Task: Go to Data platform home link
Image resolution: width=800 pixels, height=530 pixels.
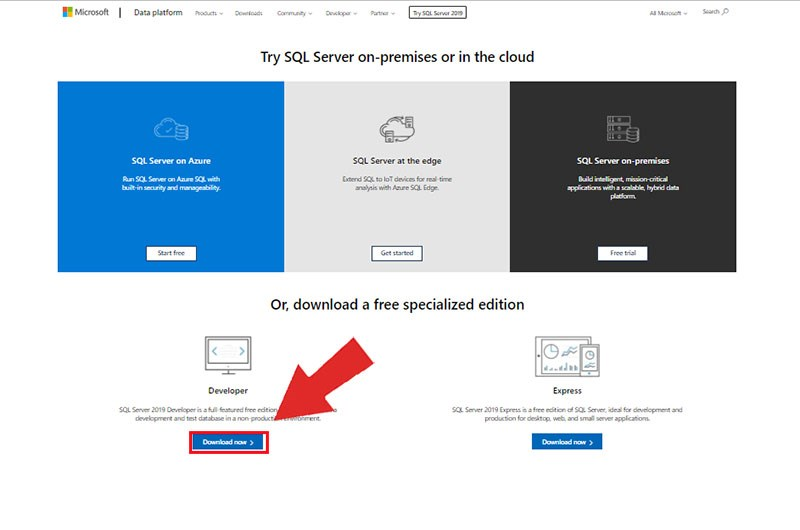Action: pos(159,13)
